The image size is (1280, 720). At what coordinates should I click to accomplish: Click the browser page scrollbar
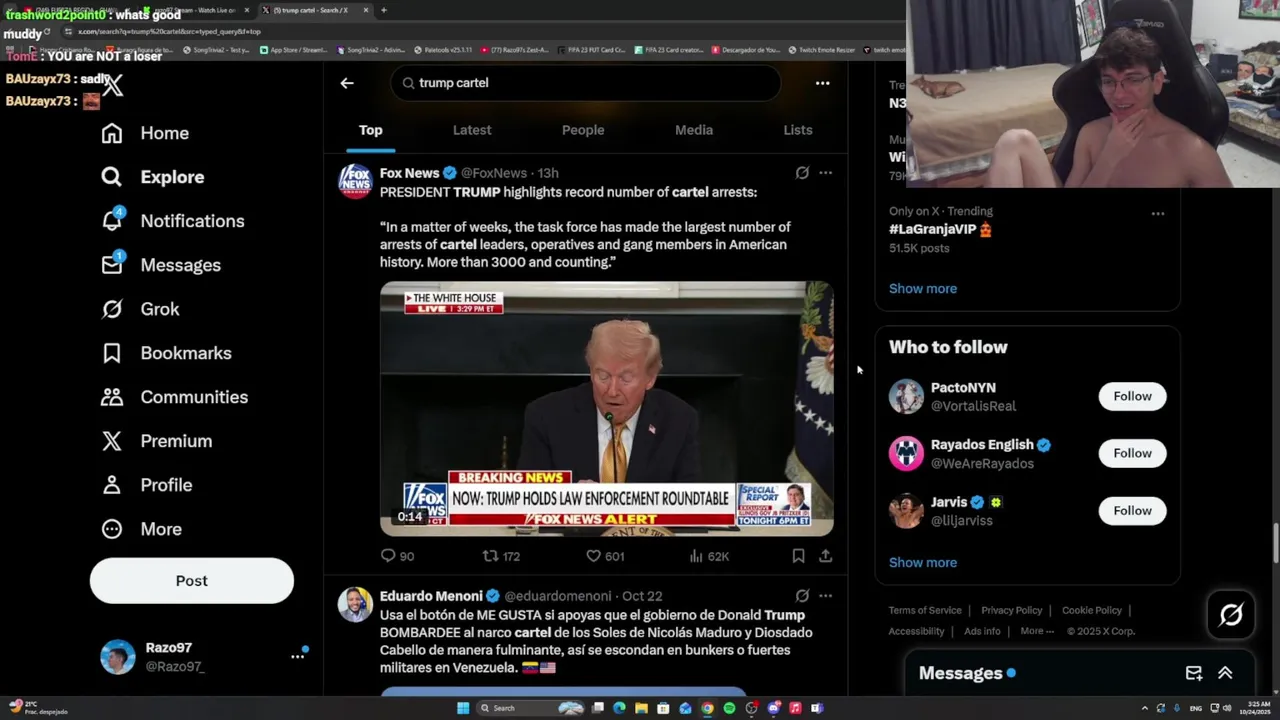(1275, 542)
